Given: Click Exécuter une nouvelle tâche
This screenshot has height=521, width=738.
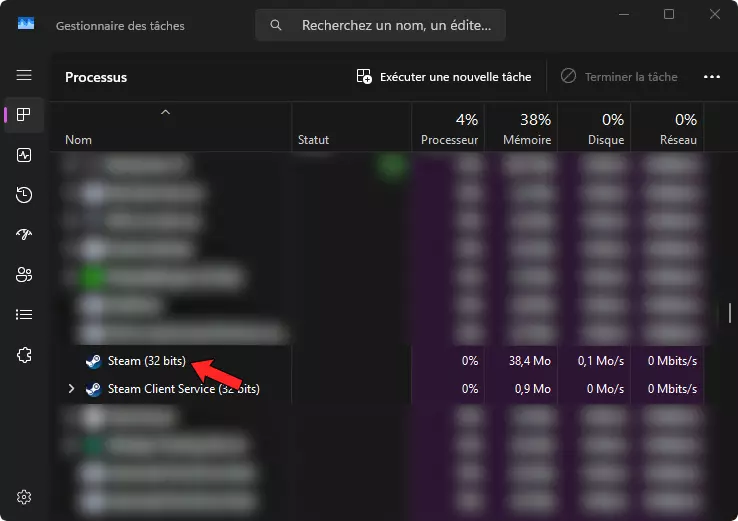Looking at the screenshot, I should pyautogui.click(x=444, y=77).
